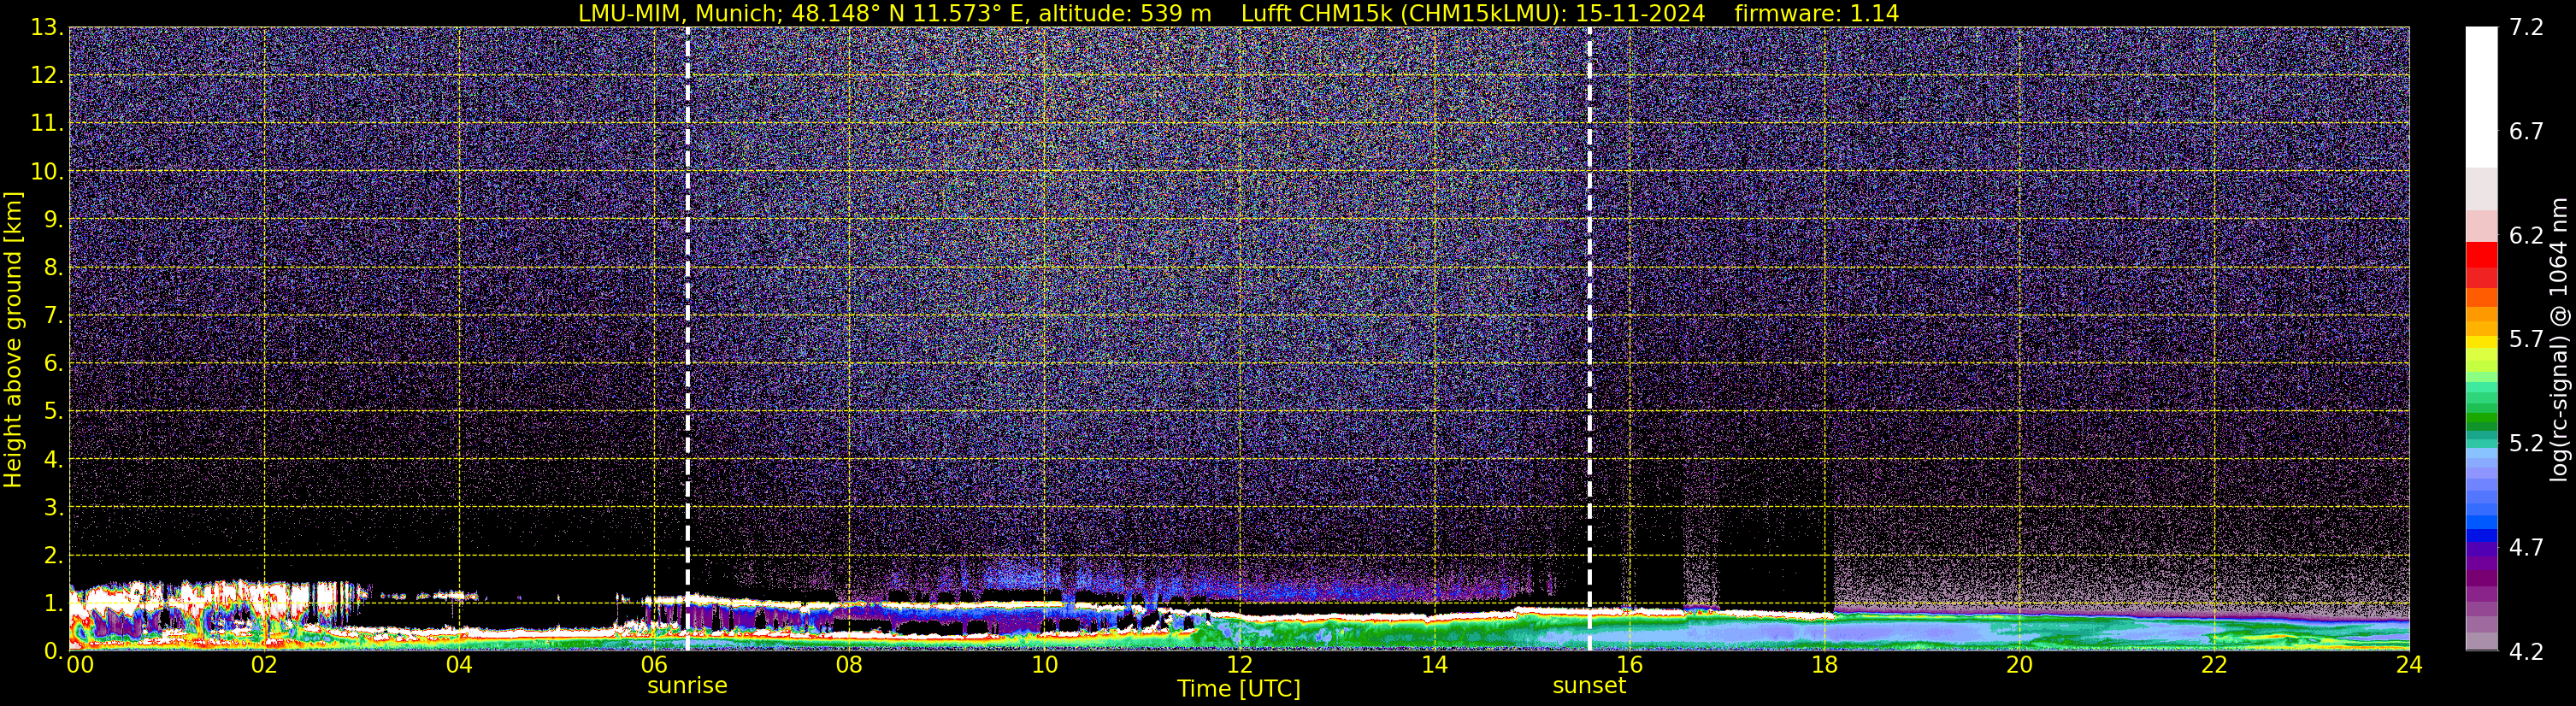This screenshot has height=706, width=2576.
Task: Click the dashed white sunrise marker line
Action: point(688,338)
